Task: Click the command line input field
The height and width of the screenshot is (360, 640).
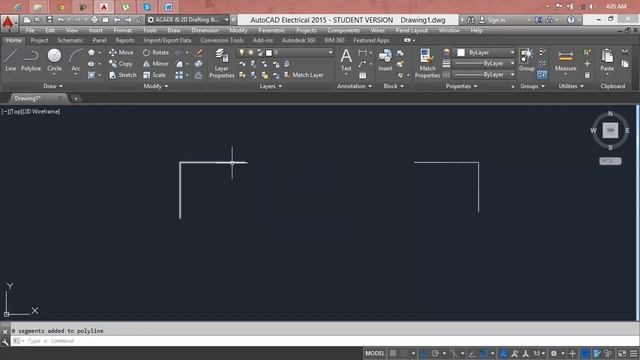Action: pos(327,341)
